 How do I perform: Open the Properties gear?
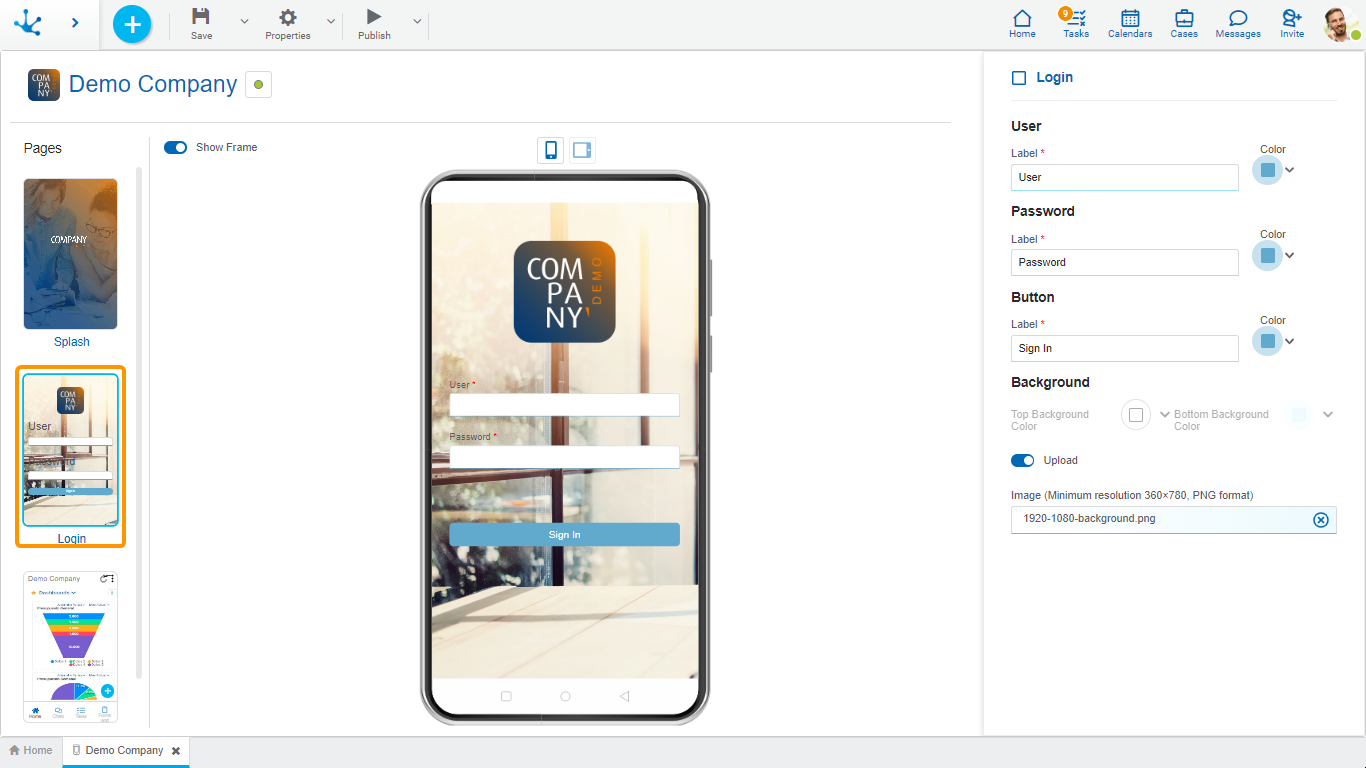288,17
